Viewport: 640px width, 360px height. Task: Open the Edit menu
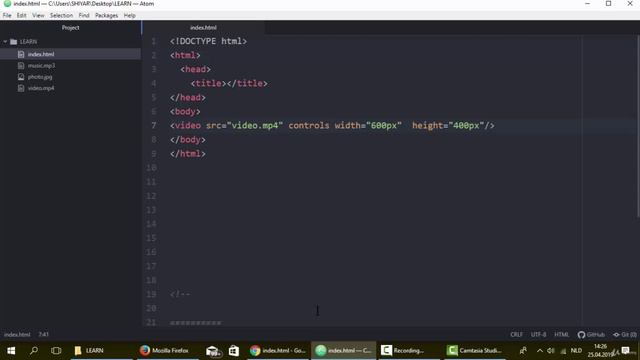click(22, 16)
